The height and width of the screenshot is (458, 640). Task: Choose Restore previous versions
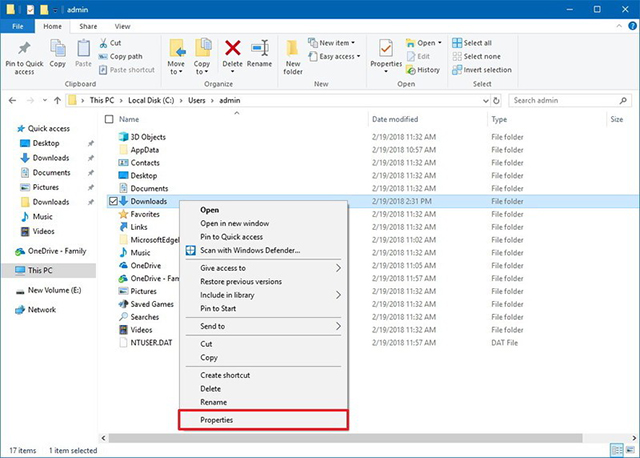coord(264,282)
